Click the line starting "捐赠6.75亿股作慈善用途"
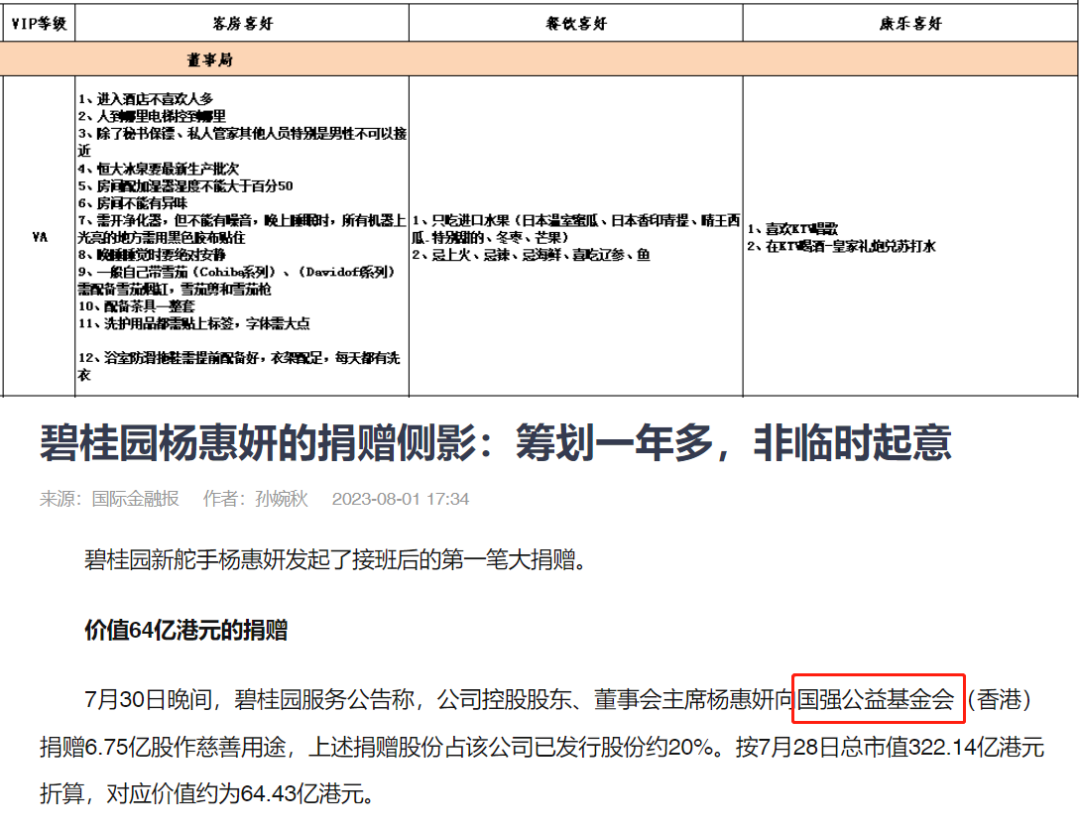Image resolution: width=1080 pixels, height=833 pixels. tap(542, 747)
